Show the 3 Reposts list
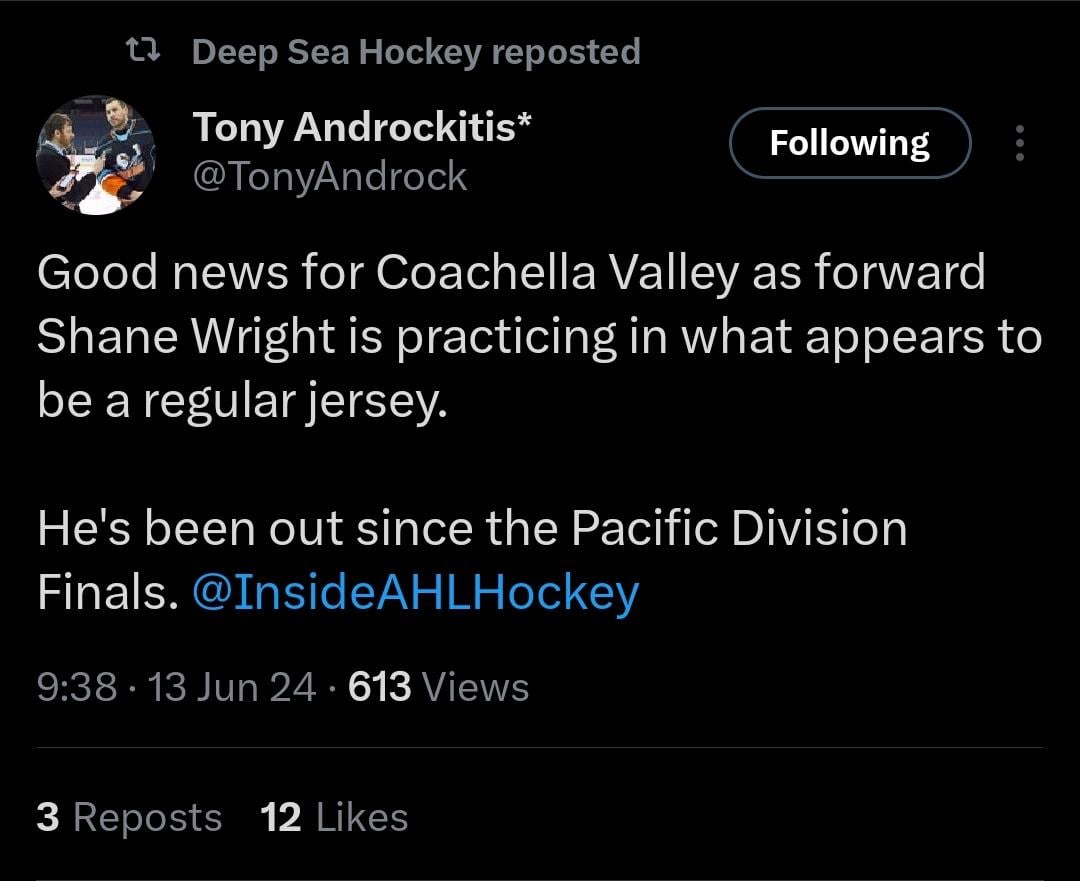This screenshot has height=881, width=1080. [129, 817]
